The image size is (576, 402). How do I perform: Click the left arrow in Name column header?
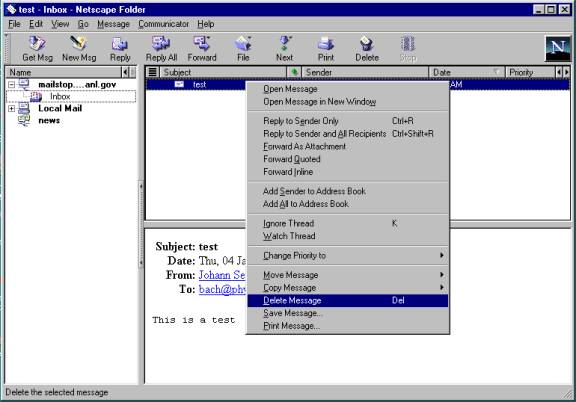125,72
